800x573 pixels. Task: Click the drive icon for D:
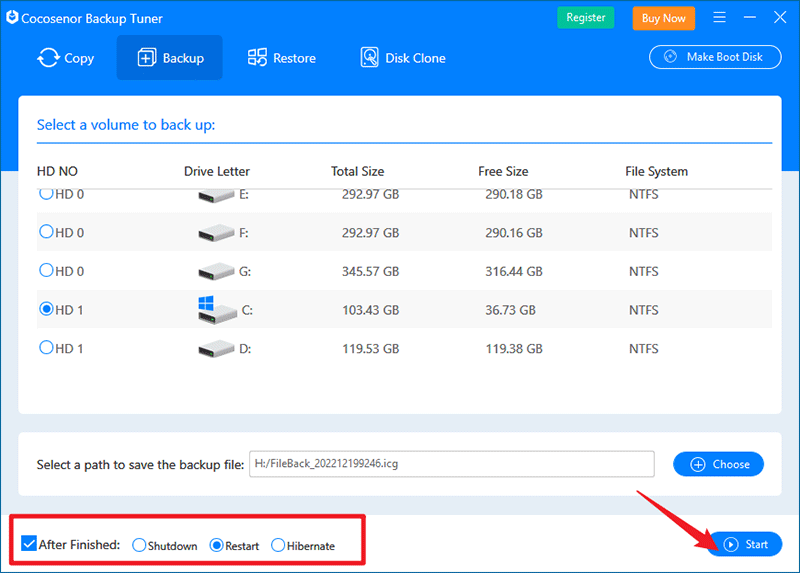point(216,349)
